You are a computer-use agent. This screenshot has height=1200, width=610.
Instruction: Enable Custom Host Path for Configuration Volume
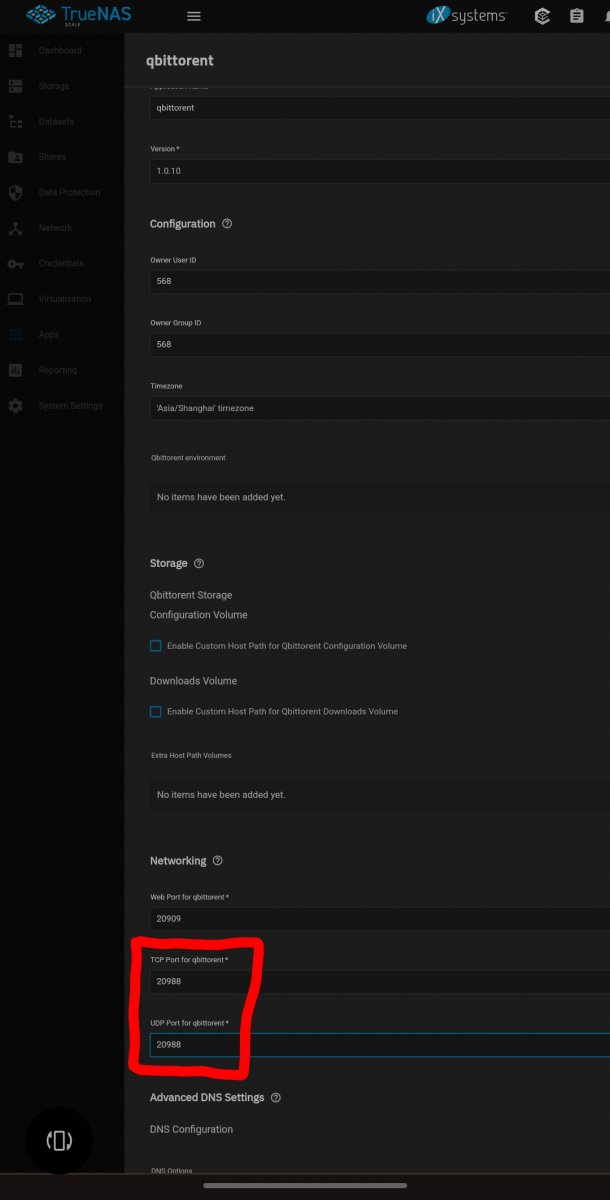click(156, 646)
